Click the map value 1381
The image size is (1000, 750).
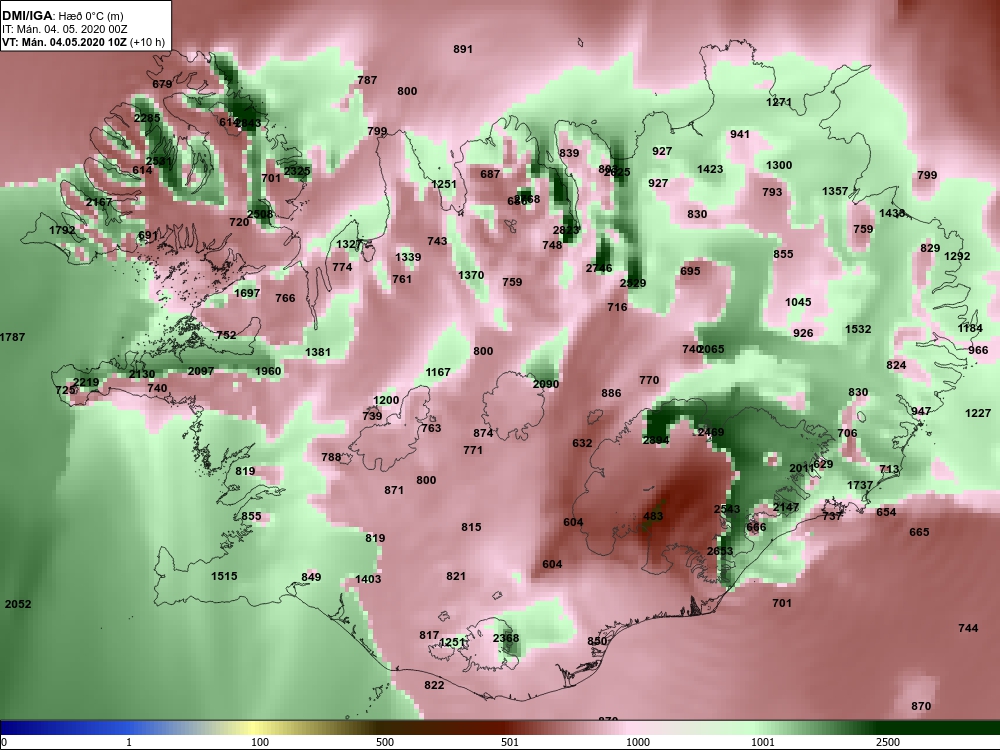click(x=318, y=351)
